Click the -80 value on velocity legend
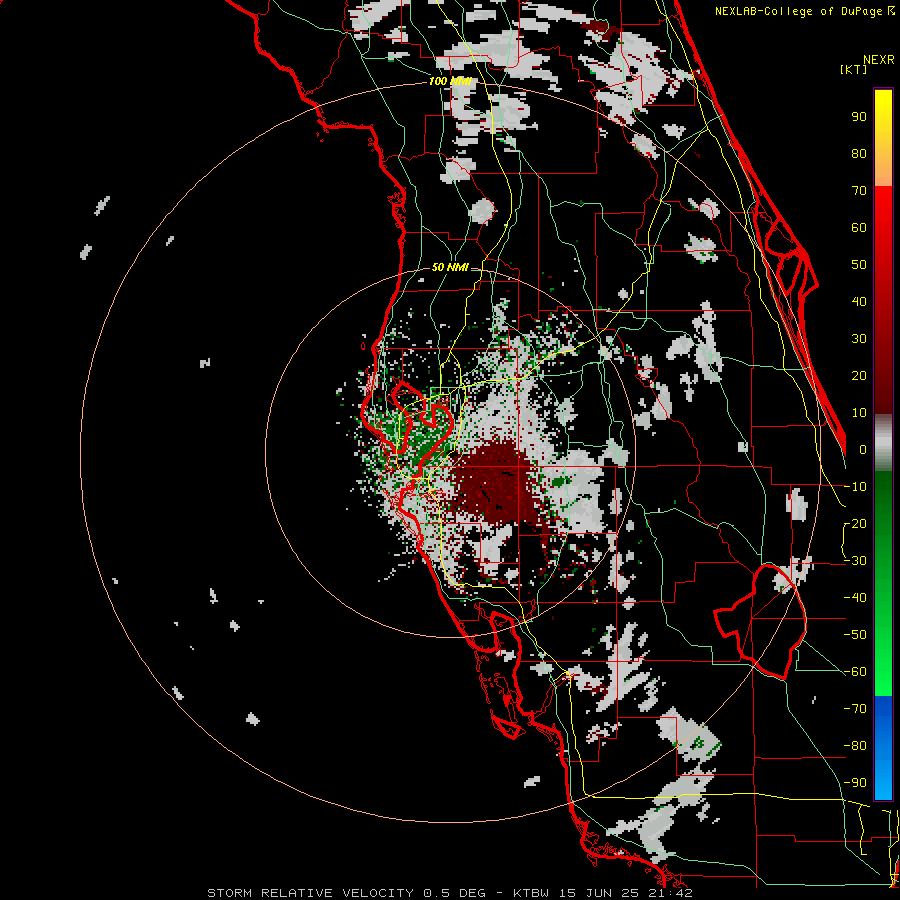900x900 pixels. pyautogui.click(x=855, y=746)
